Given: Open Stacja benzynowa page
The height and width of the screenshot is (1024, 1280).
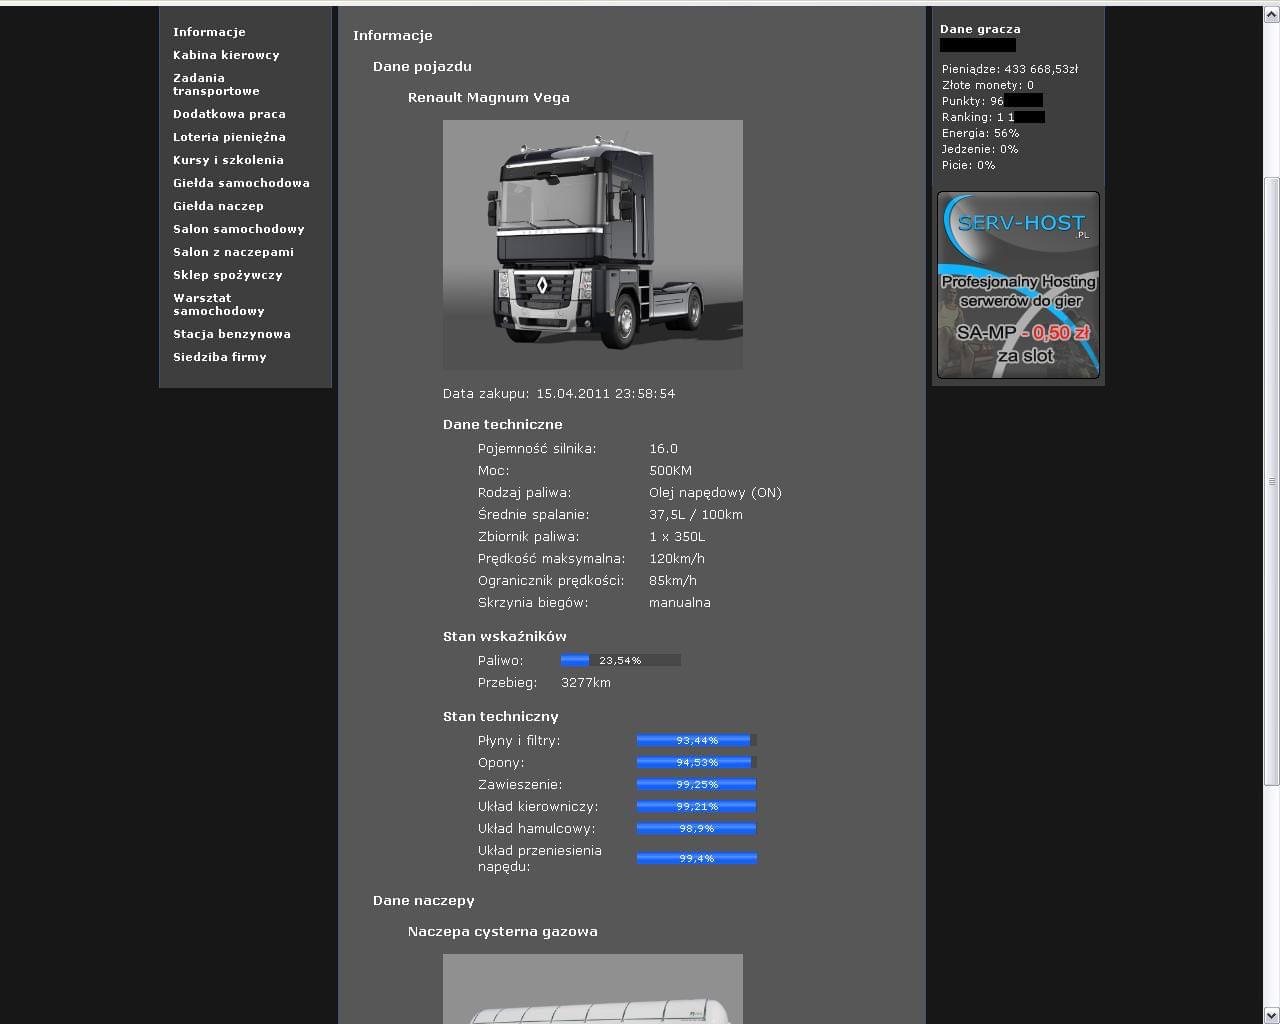Looking at the screenshot, I should click(x=231, y=334).
